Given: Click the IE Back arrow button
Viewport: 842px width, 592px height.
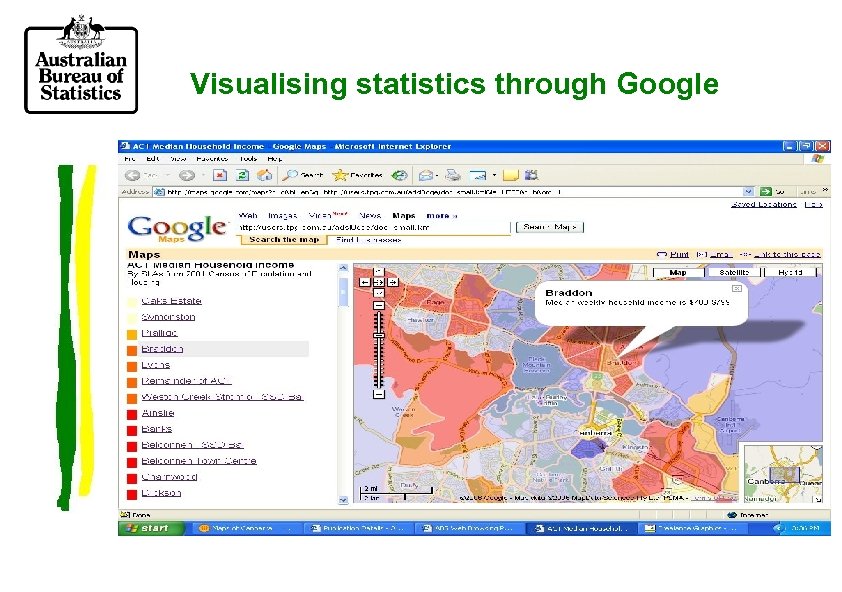Looking at the screenshot, I should [x=132, y=175].
